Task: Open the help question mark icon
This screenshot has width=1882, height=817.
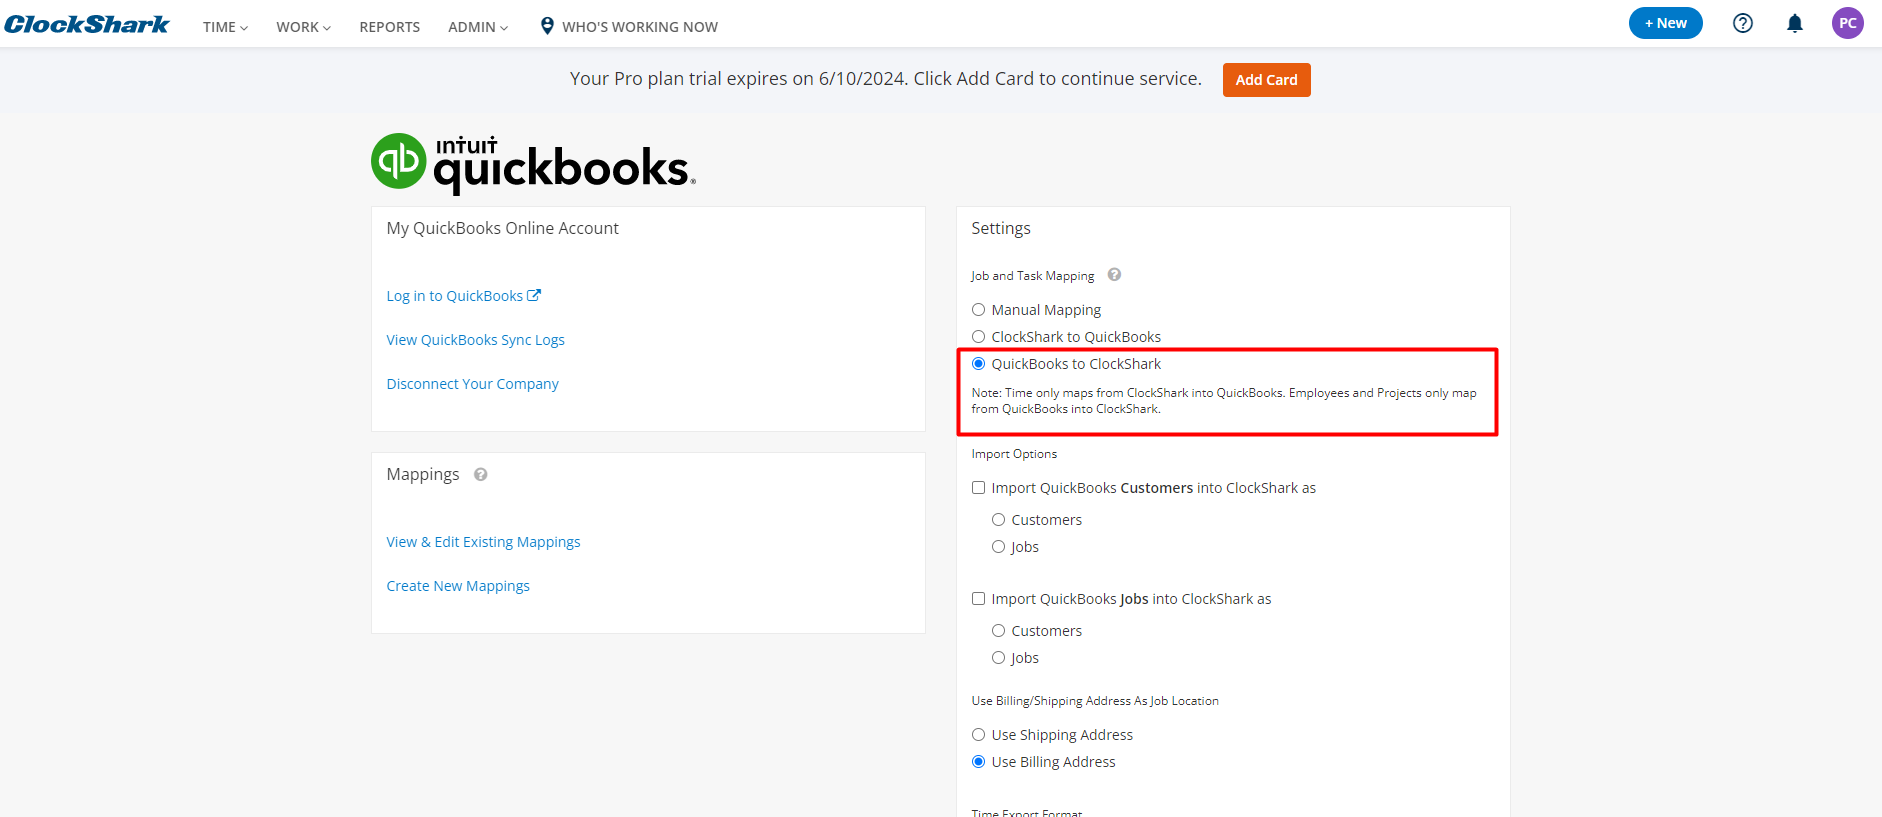Action: point(1743,23)
